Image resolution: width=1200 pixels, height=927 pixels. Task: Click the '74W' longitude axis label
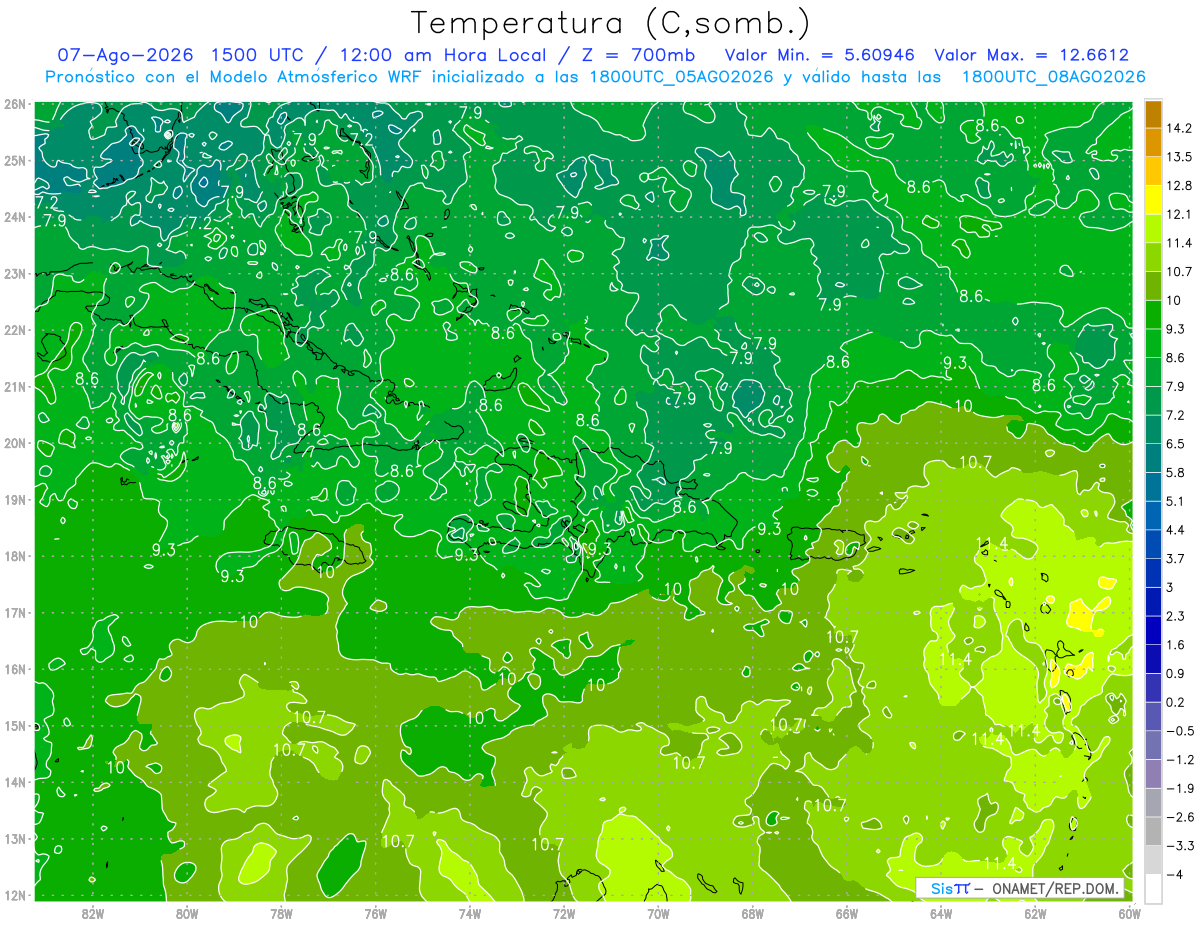pyautogui.click(x=470, y=913)
